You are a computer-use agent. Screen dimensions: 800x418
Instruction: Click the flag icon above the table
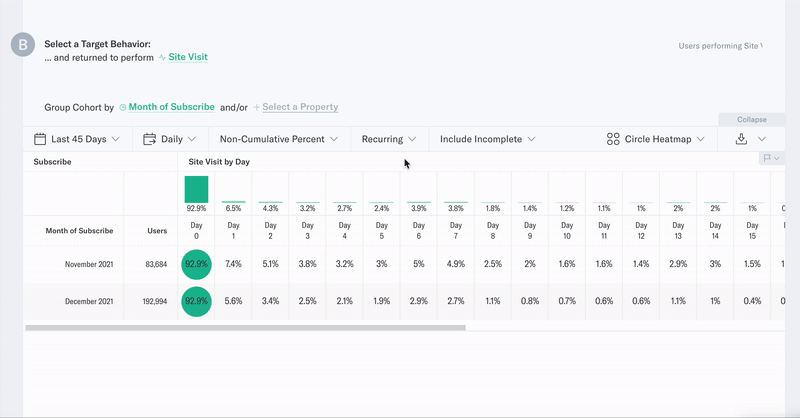click(x=767, y=158)
